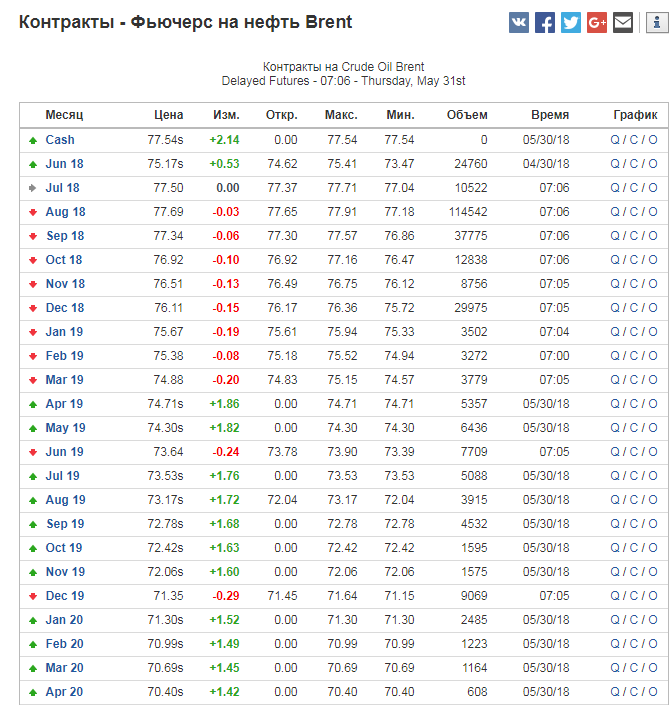The width and height of the screenshot is (669, 705).
Task: Open the Jun 18 contract link
Action: tap(64, 164)
